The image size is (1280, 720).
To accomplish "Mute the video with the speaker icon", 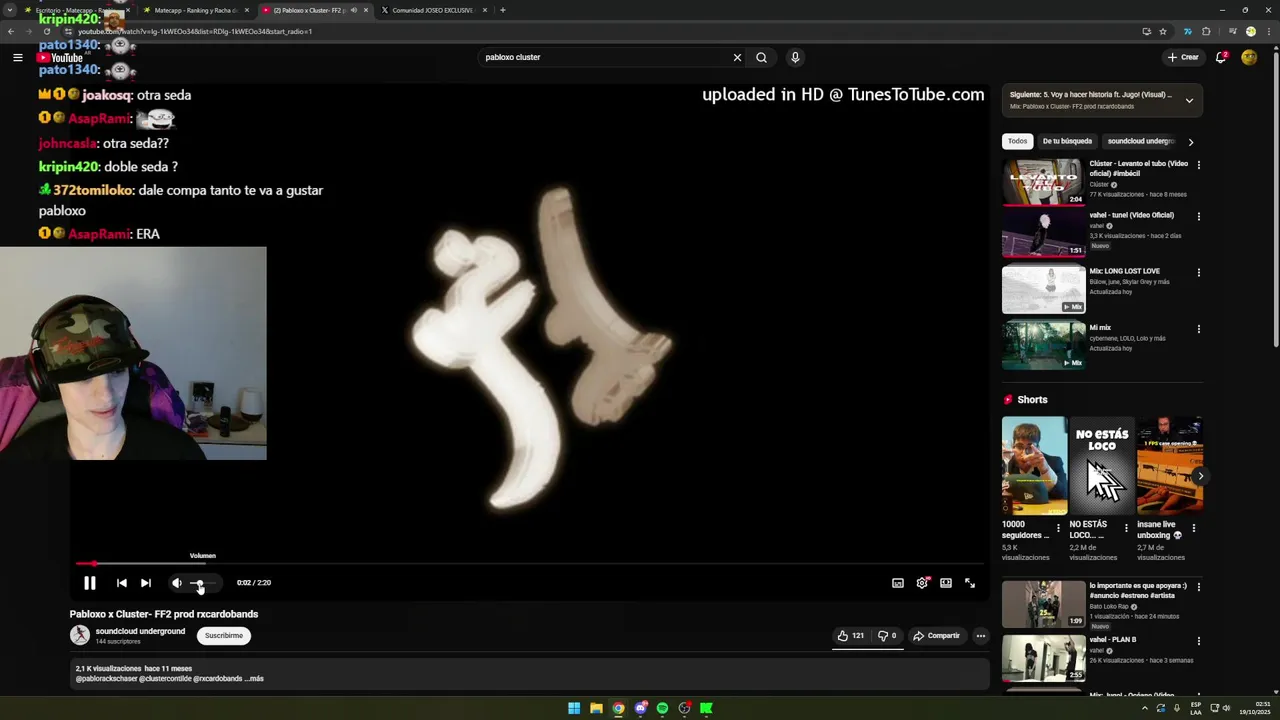I will (x=177, y=583).
